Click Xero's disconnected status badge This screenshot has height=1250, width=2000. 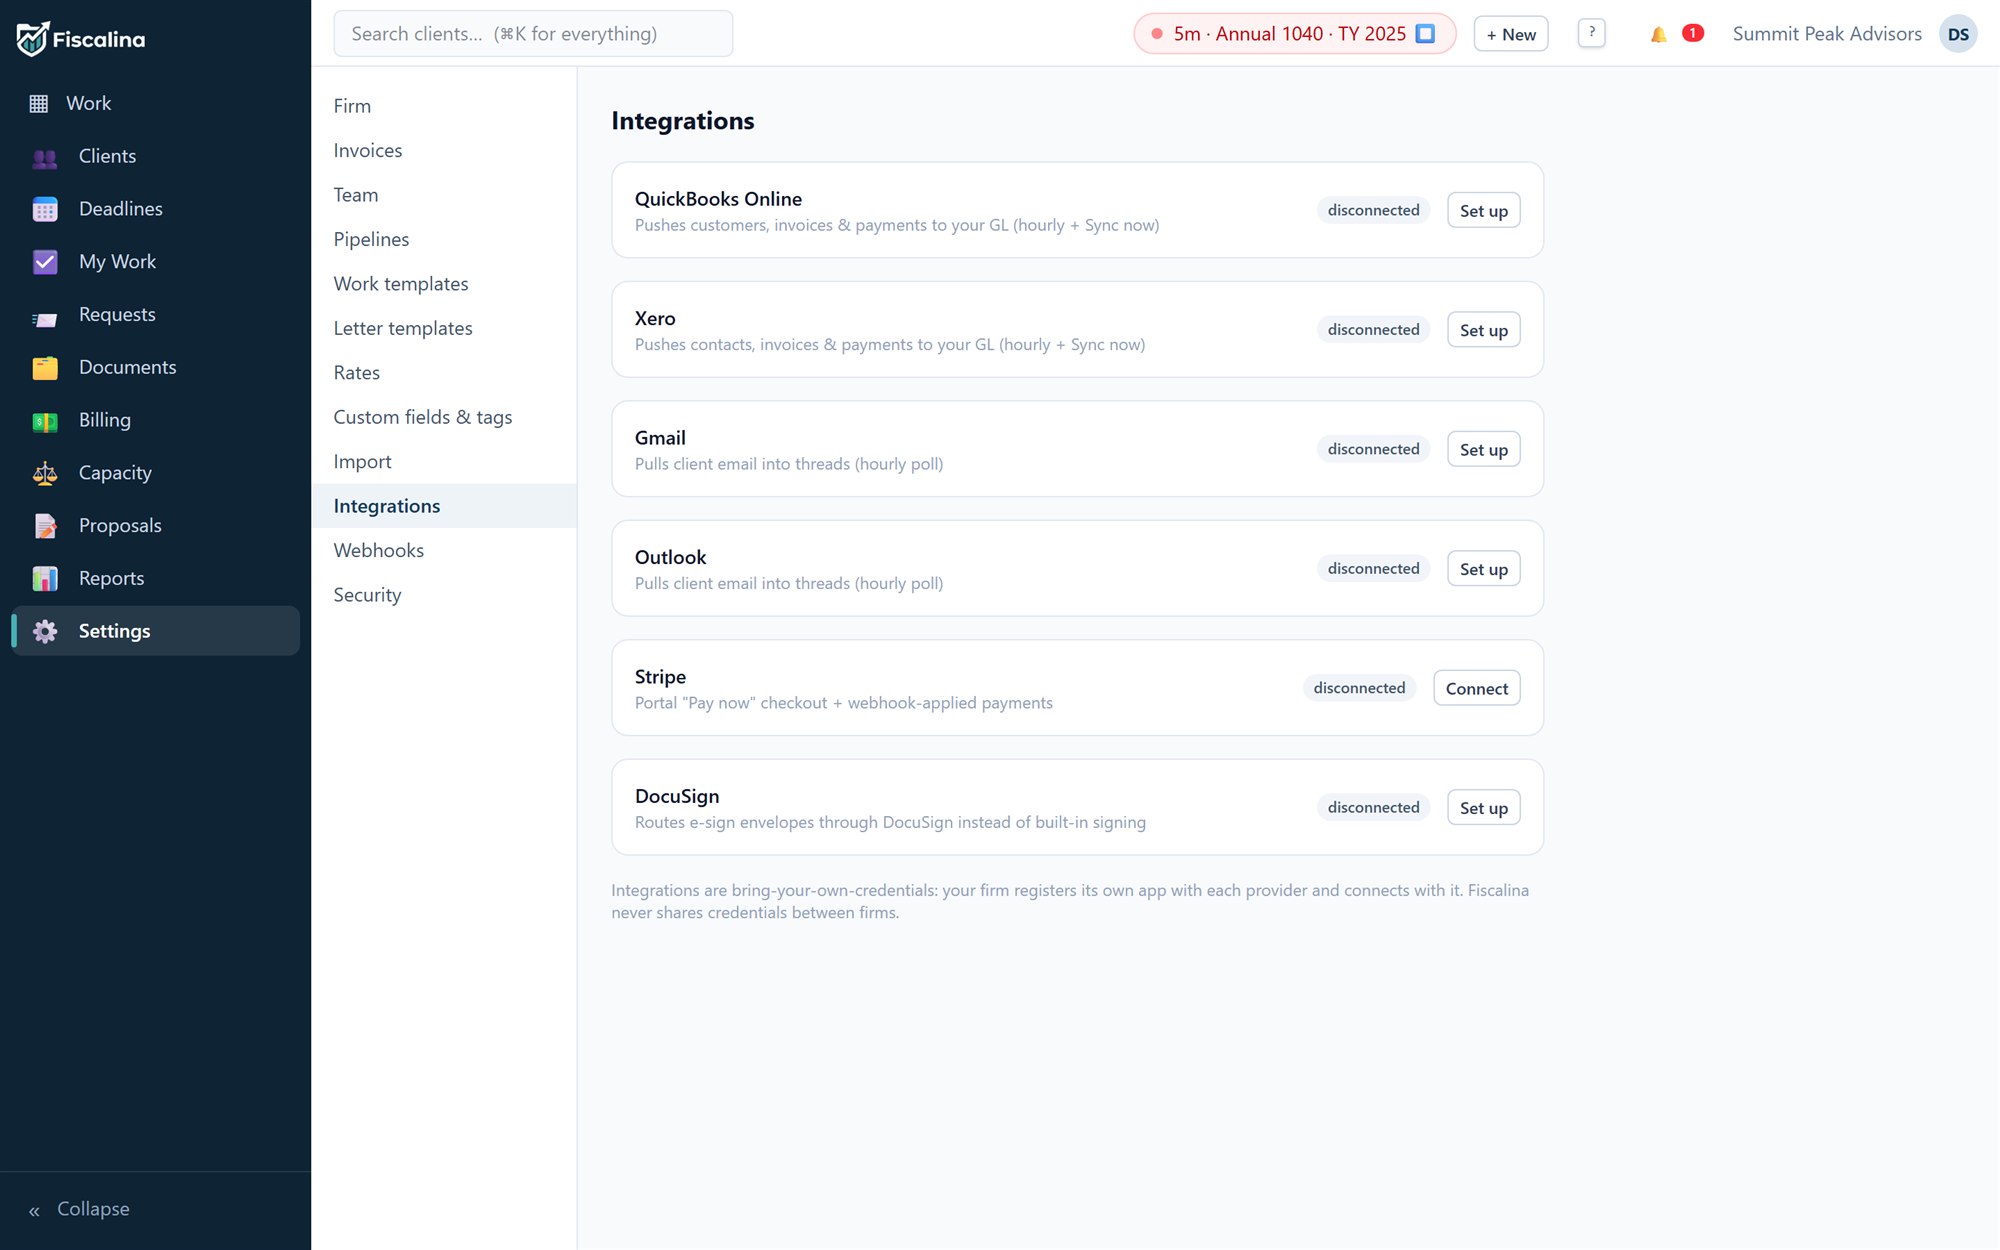click(x=1373, y=329)
